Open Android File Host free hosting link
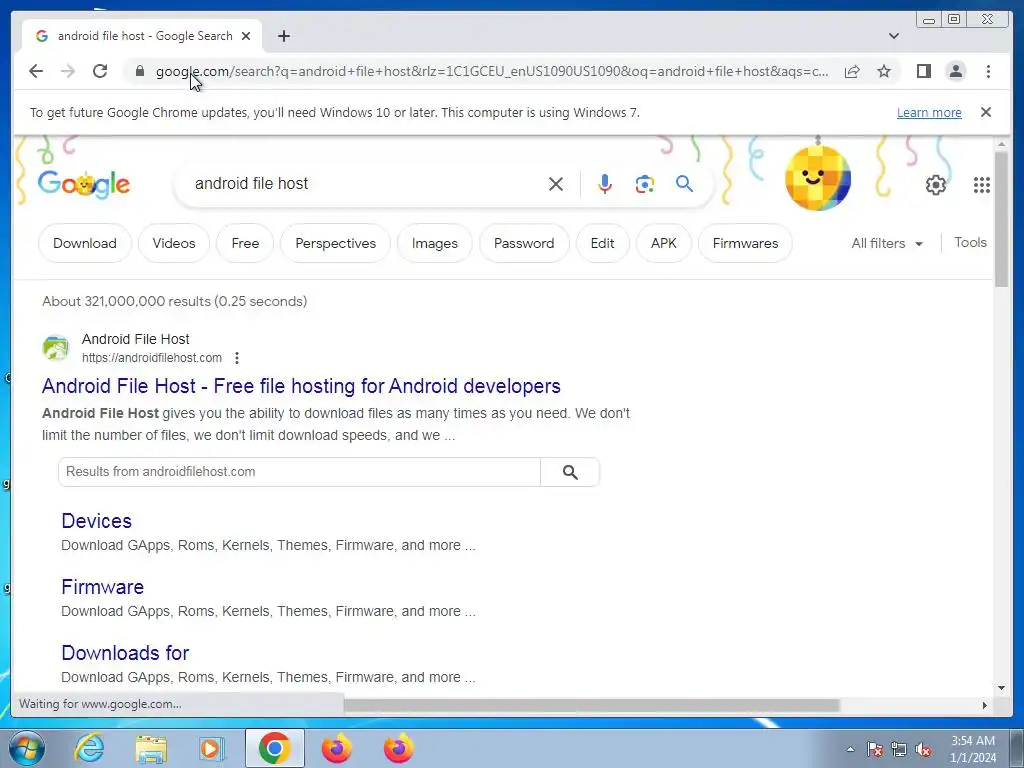The height and width of the screenshot is (768, 1024). click(301, 386)
